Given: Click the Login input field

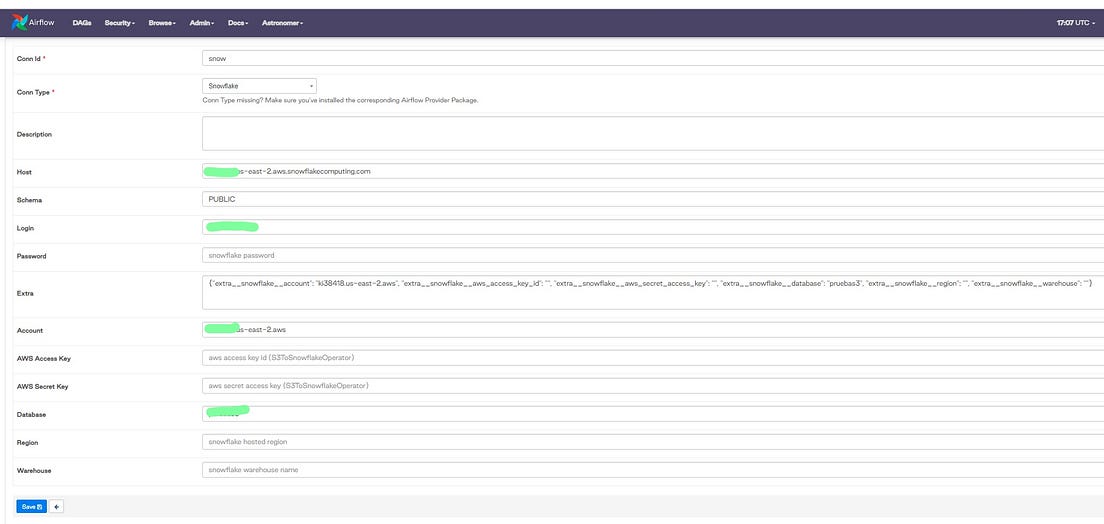Looking at the screenshot, I should pos(653,227).
